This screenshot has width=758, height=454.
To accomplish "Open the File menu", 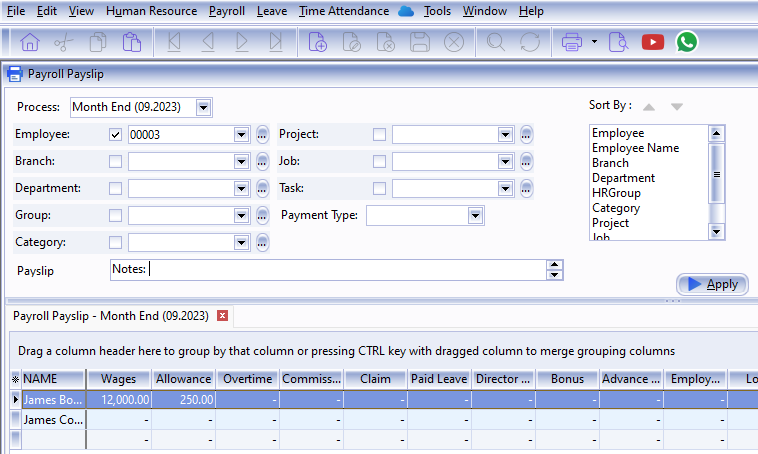I will (x=16, y=11).
